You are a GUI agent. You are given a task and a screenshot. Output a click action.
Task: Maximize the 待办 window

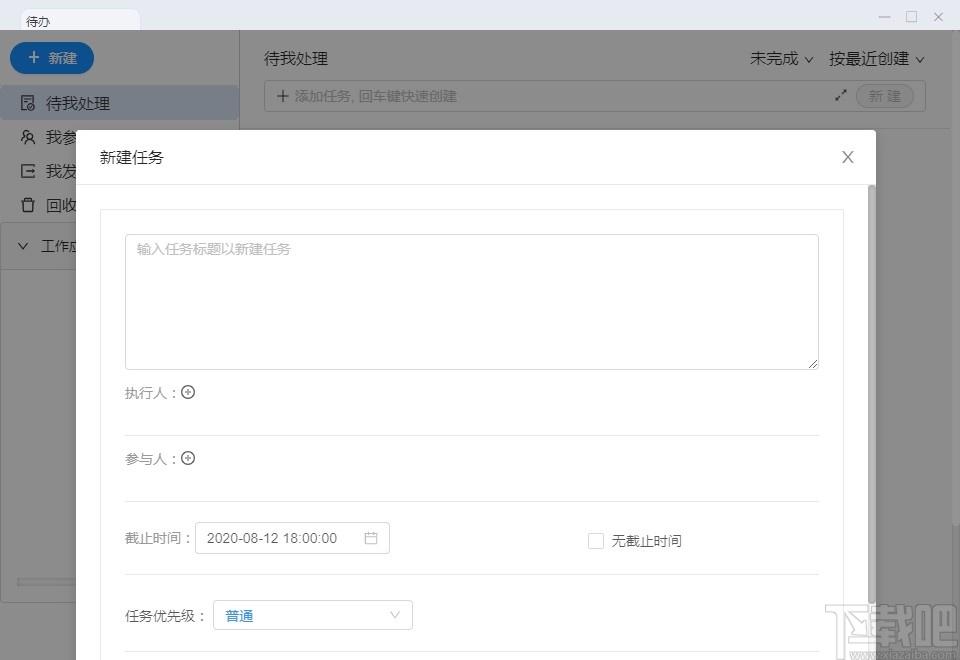coord(912,17)
